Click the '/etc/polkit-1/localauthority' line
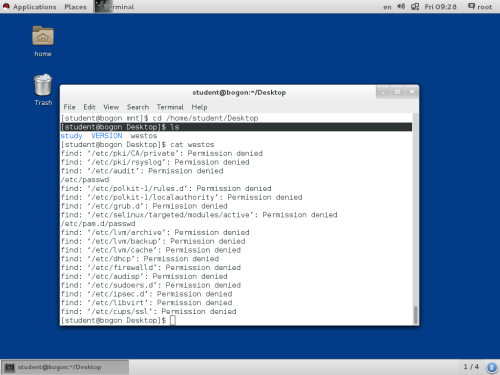Screen dimensions: 500x375 click(x=181, y=197)
